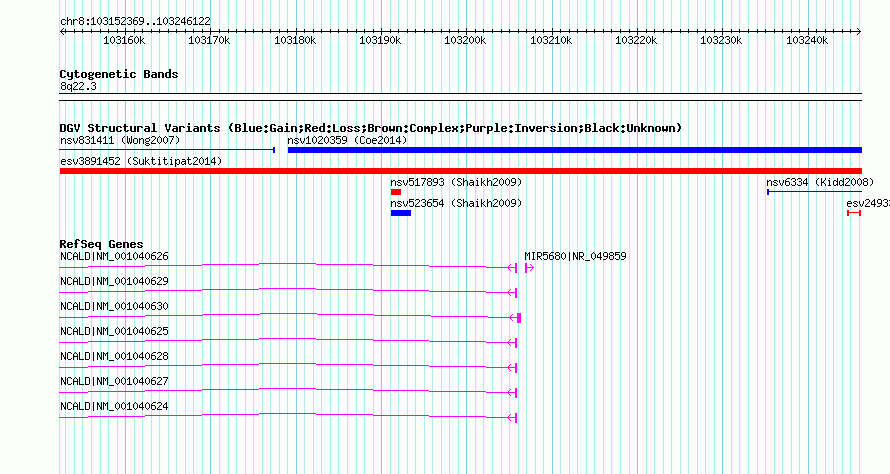This screenshot has width=890, height=474.
Task: Click the NM_001040628 transcript end glyph
Action: [513, 367]
